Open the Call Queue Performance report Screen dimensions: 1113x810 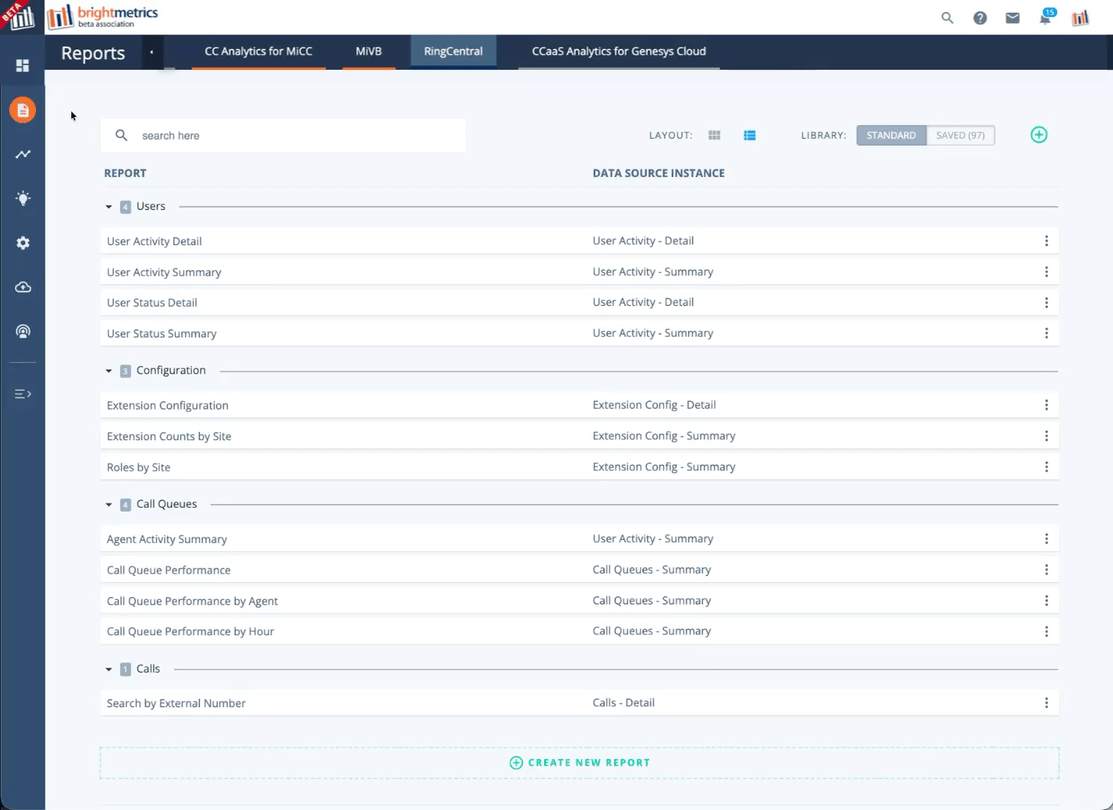[x=168, y=570]
